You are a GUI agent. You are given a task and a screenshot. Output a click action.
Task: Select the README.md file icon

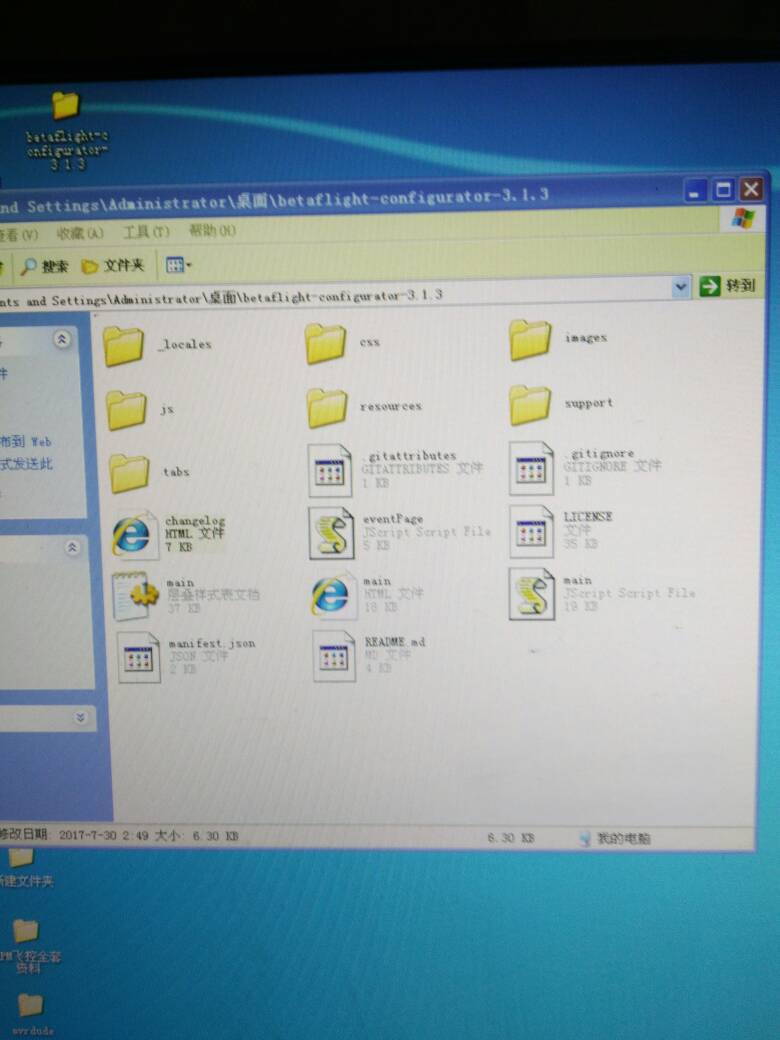(x=334, y=656)
